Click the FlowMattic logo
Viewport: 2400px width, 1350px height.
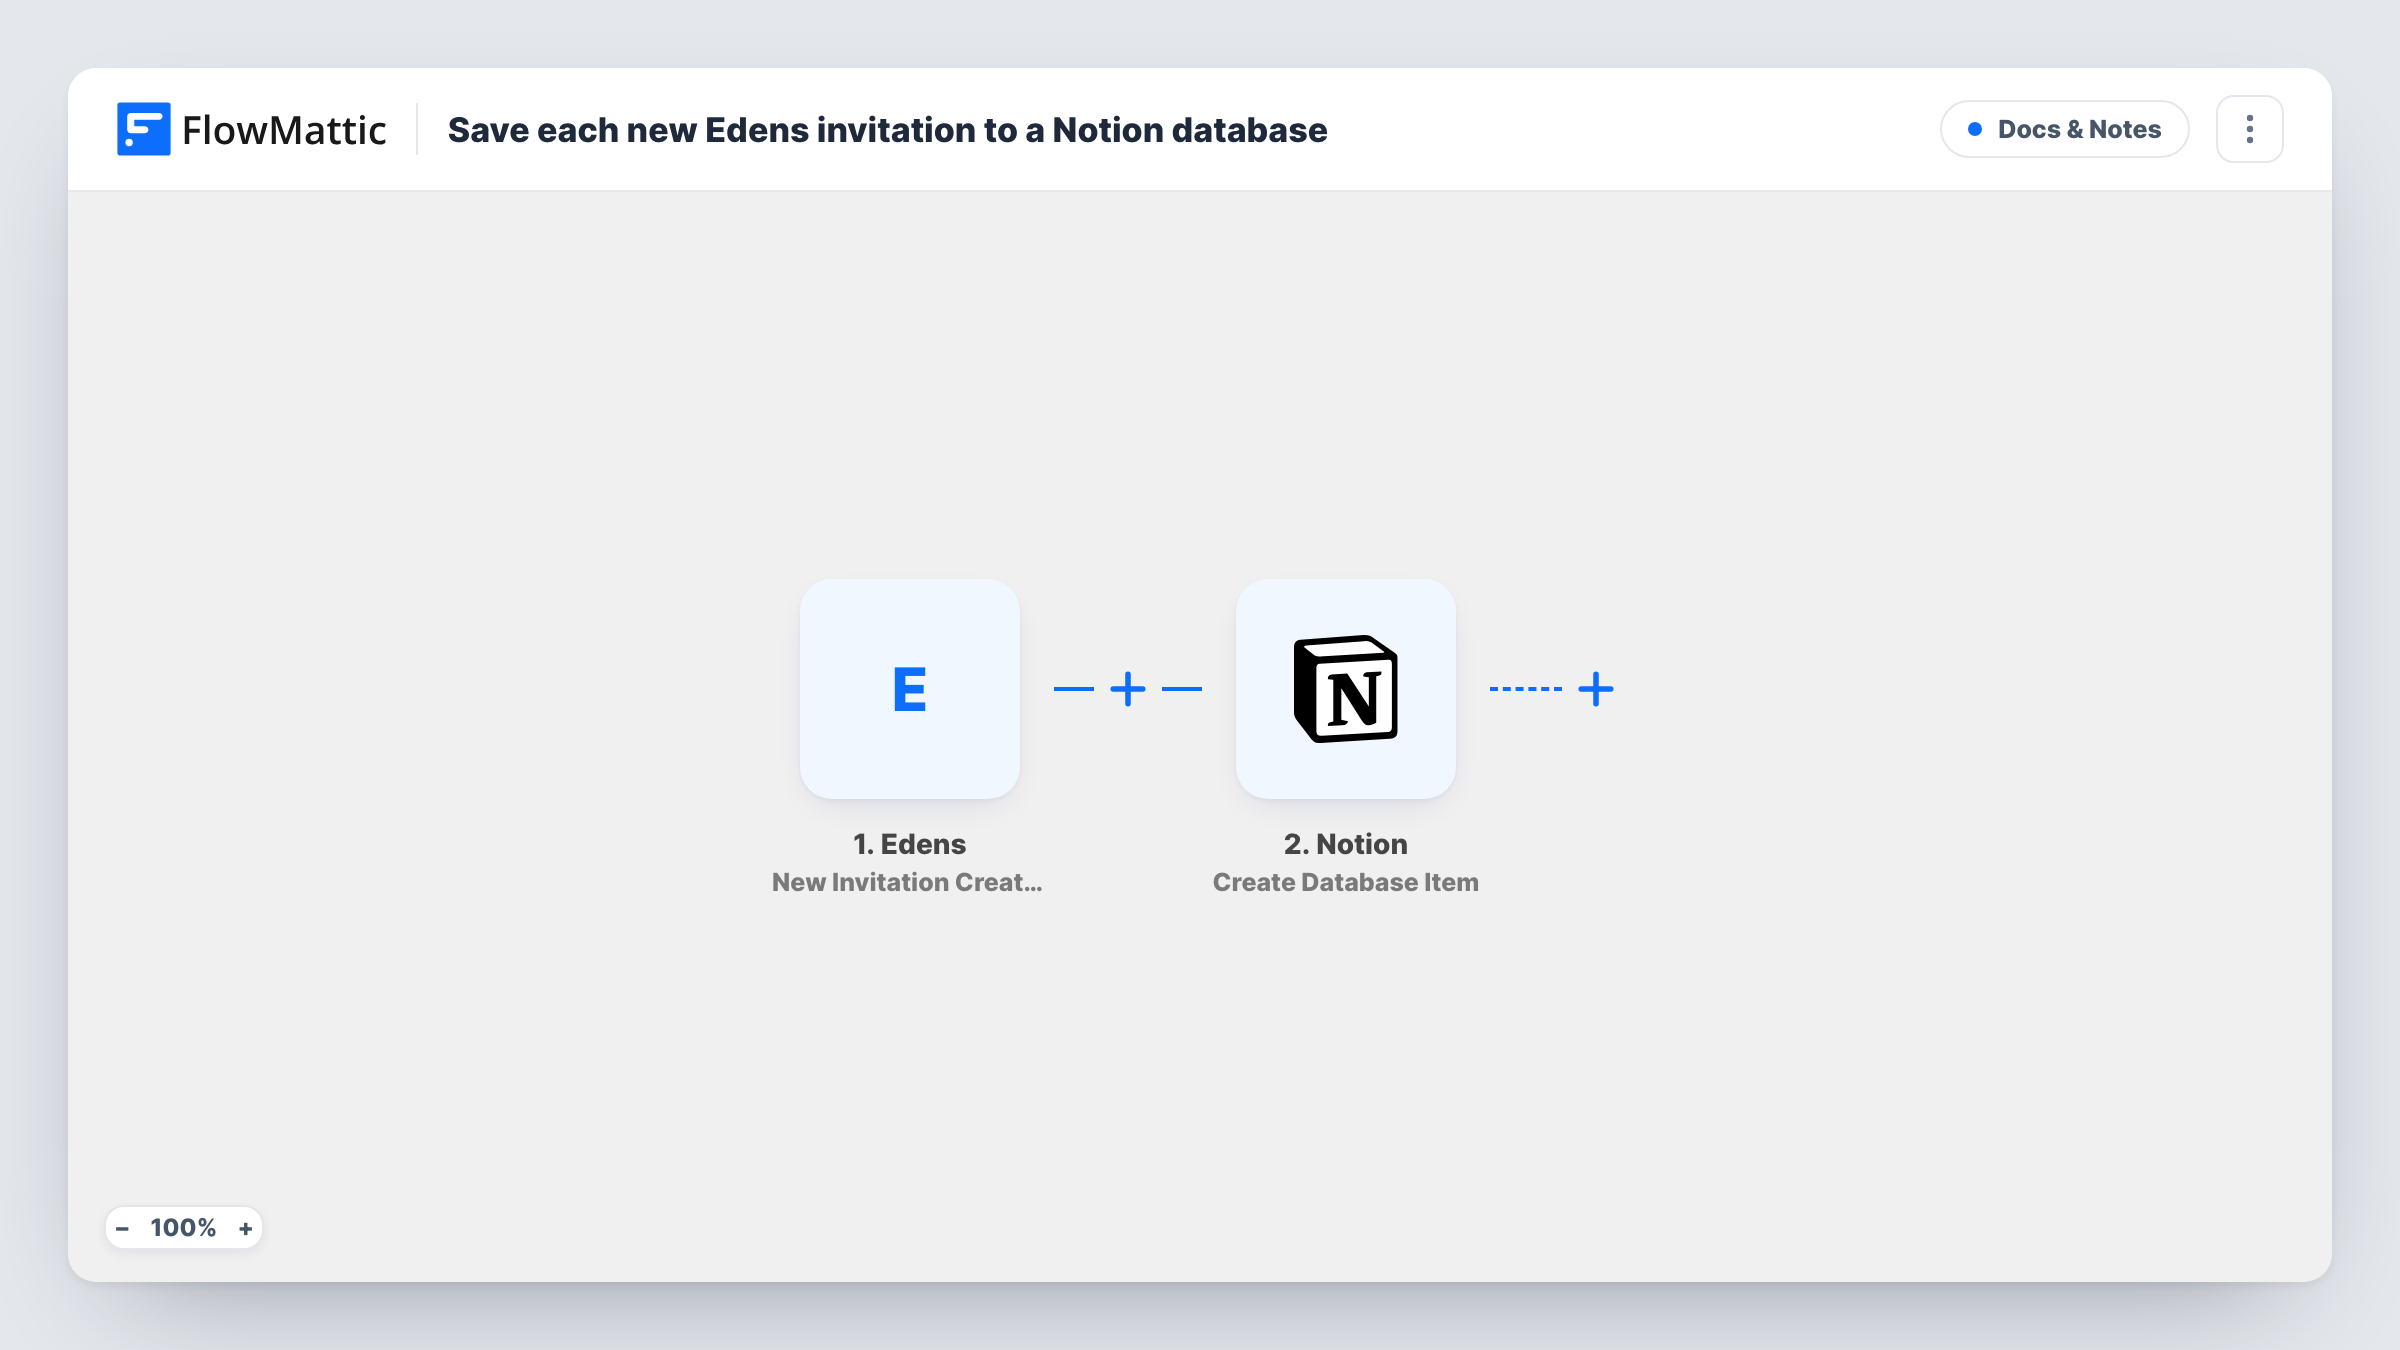point(251,129)
